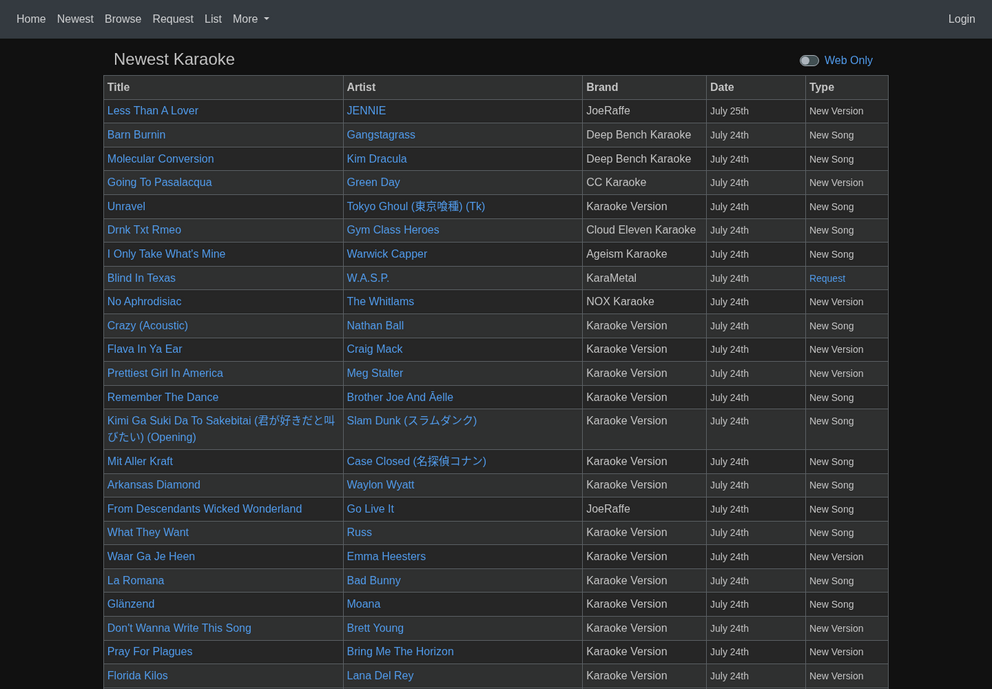Open song Barn Burnin

tap(136, 135)
